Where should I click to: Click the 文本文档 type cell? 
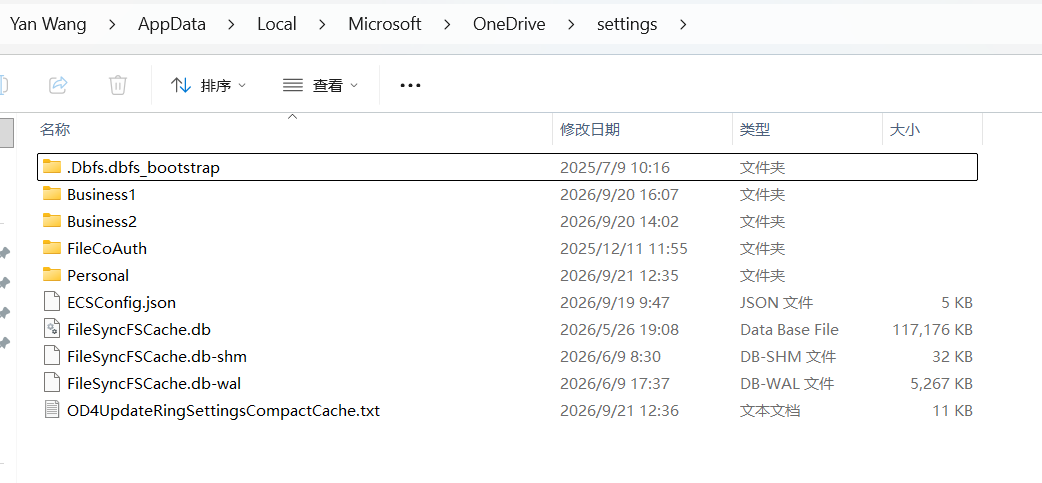[x=770, y=411]
